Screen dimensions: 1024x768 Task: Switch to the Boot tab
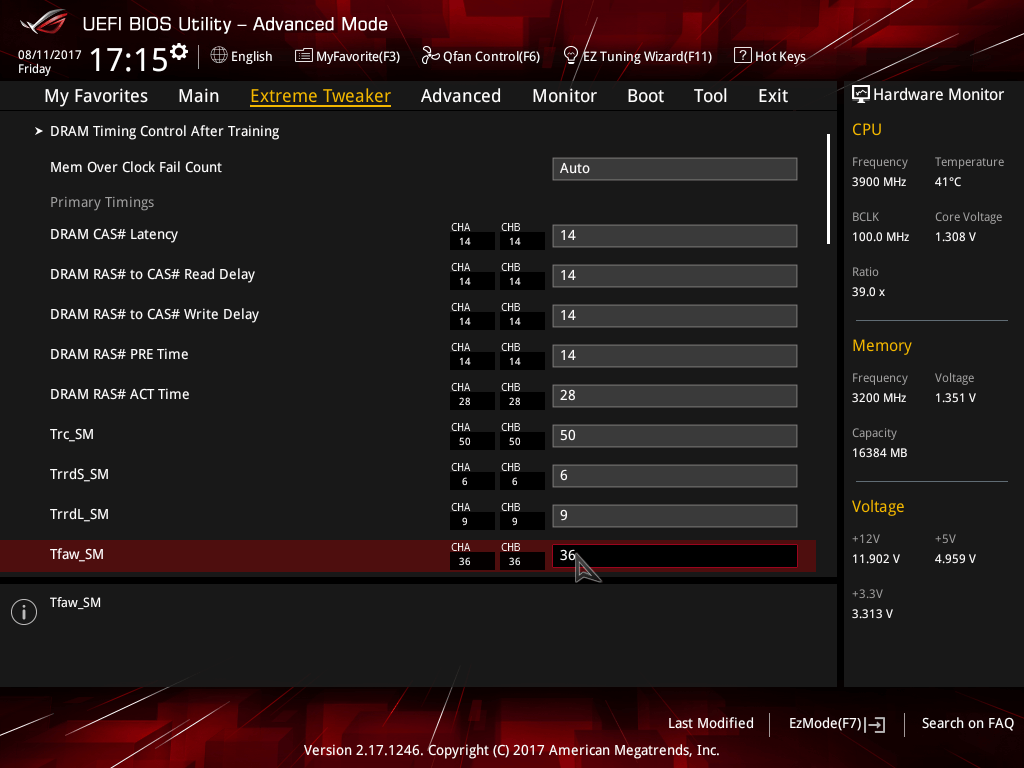[x=645, y=96]
